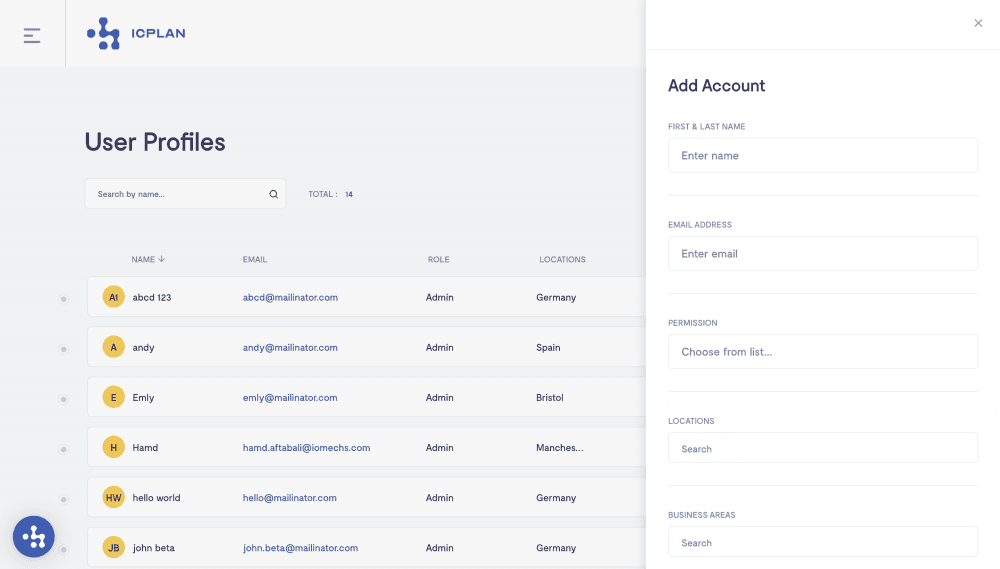Viewport: 1000px width, 569px height.
Task: Click the Emly avatar icon
Action: 114,397
